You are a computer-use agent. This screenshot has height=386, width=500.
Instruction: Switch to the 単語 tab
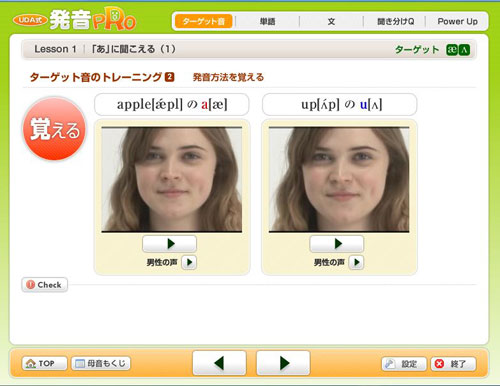tap(267, 22)
